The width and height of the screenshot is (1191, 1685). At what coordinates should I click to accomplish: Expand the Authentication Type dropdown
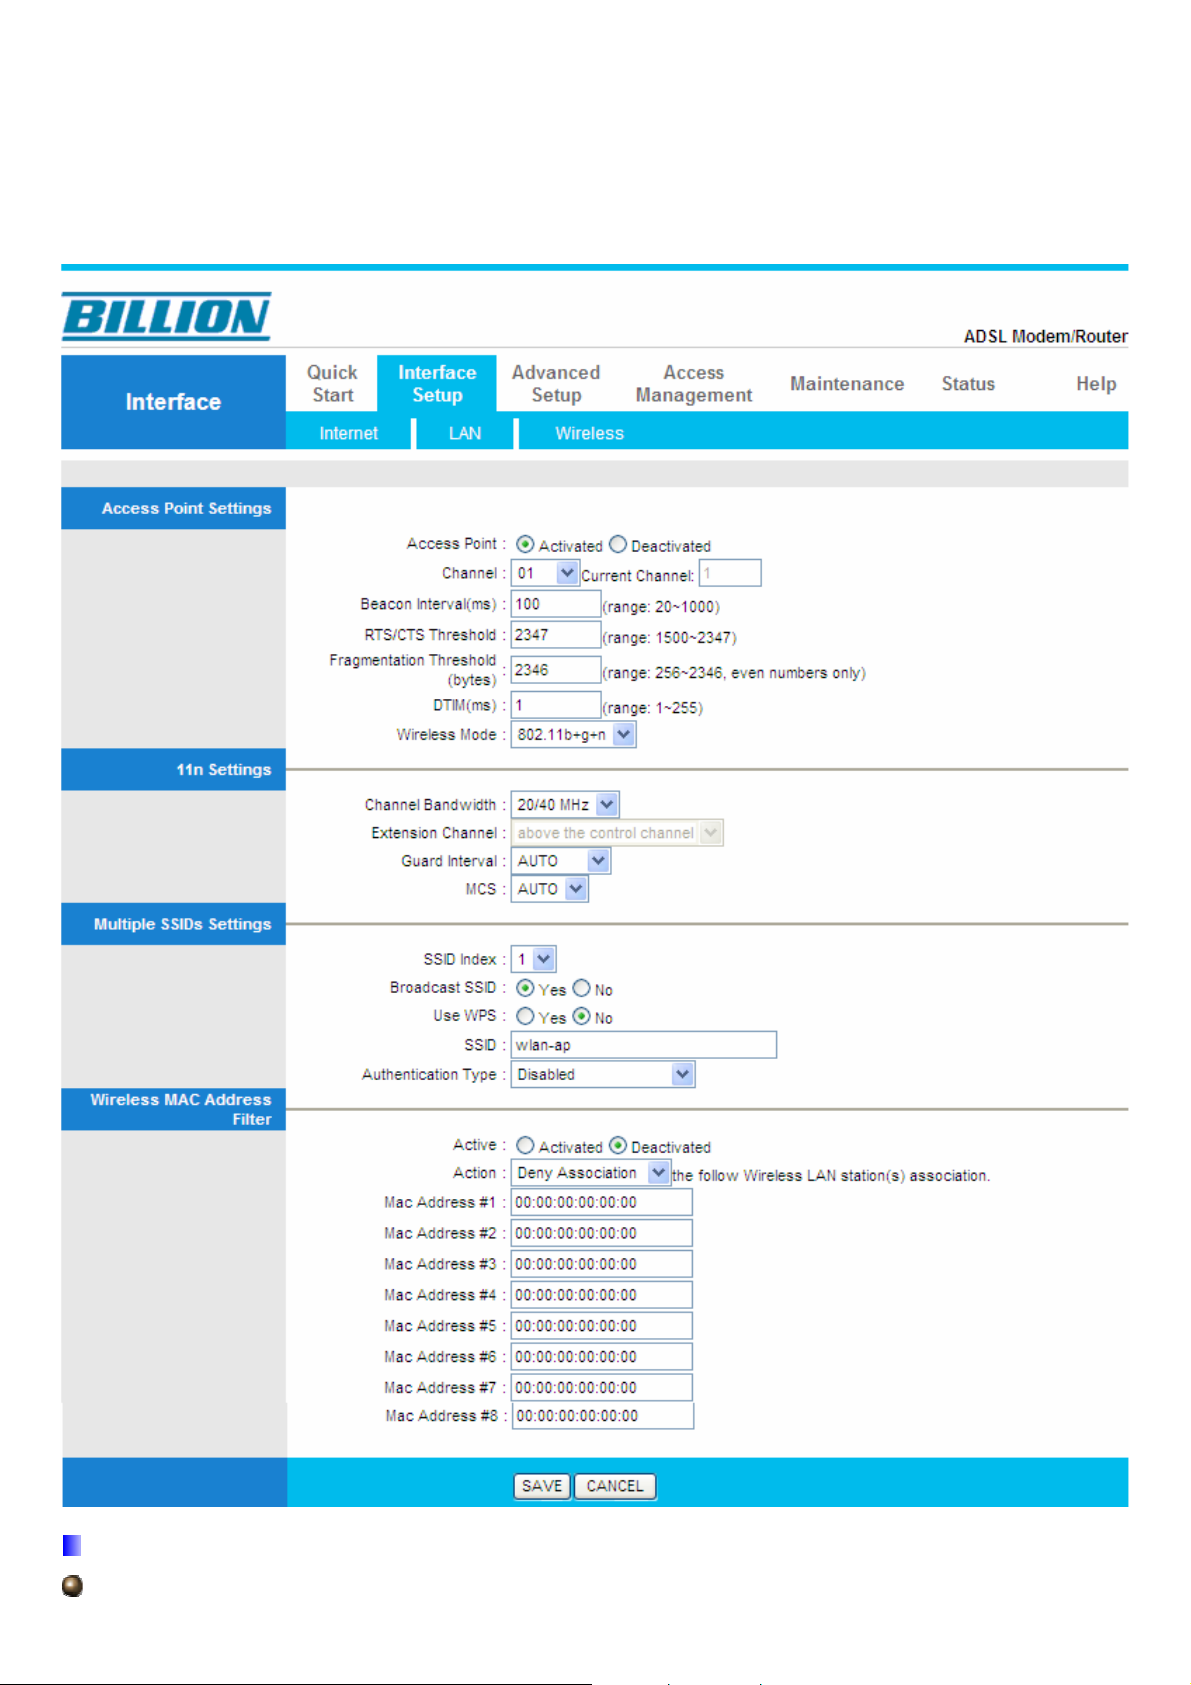[x=602, y=1074]
